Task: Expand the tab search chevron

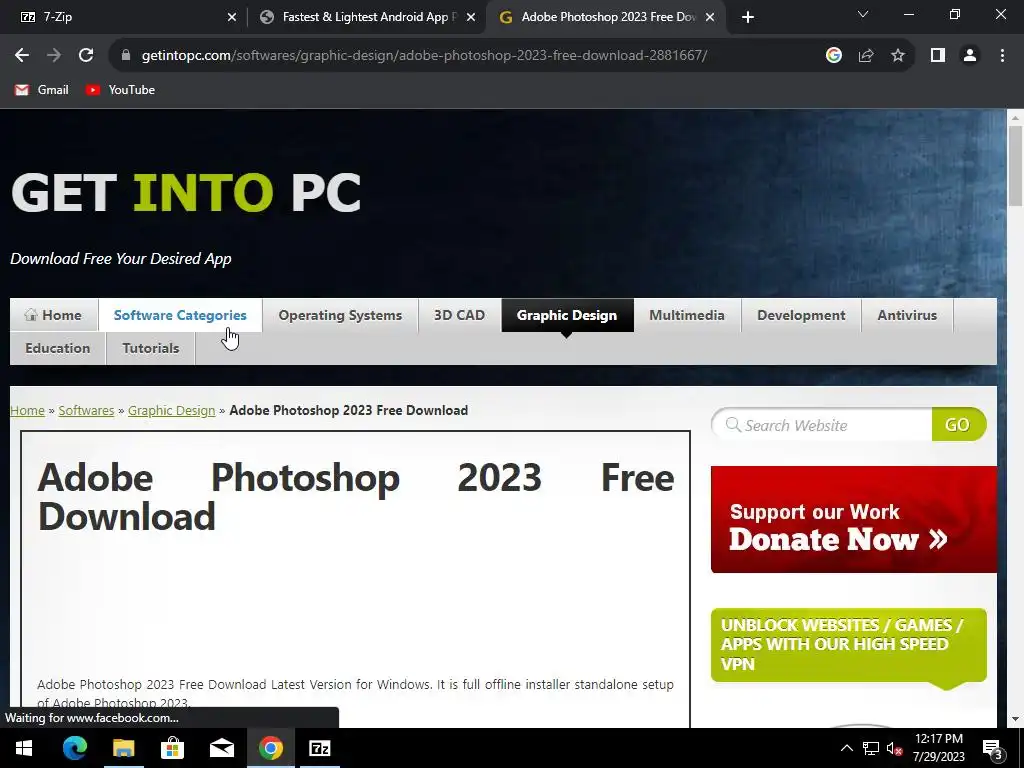Action: coord(863,14)
